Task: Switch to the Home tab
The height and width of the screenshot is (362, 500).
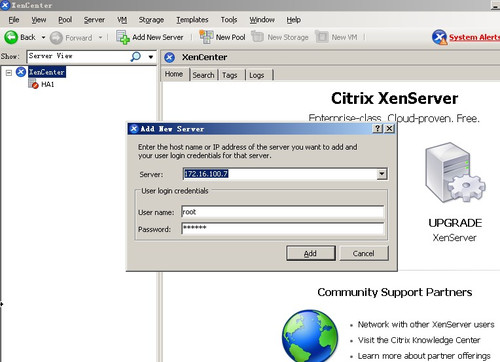Action: 174,74
